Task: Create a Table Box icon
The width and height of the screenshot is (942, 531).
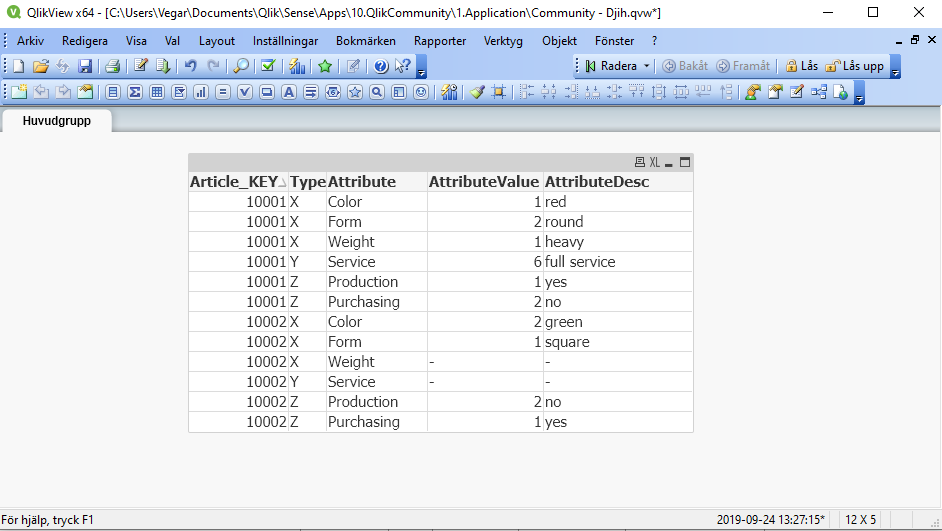Action: pyautogui.click(x=157, y=92)
